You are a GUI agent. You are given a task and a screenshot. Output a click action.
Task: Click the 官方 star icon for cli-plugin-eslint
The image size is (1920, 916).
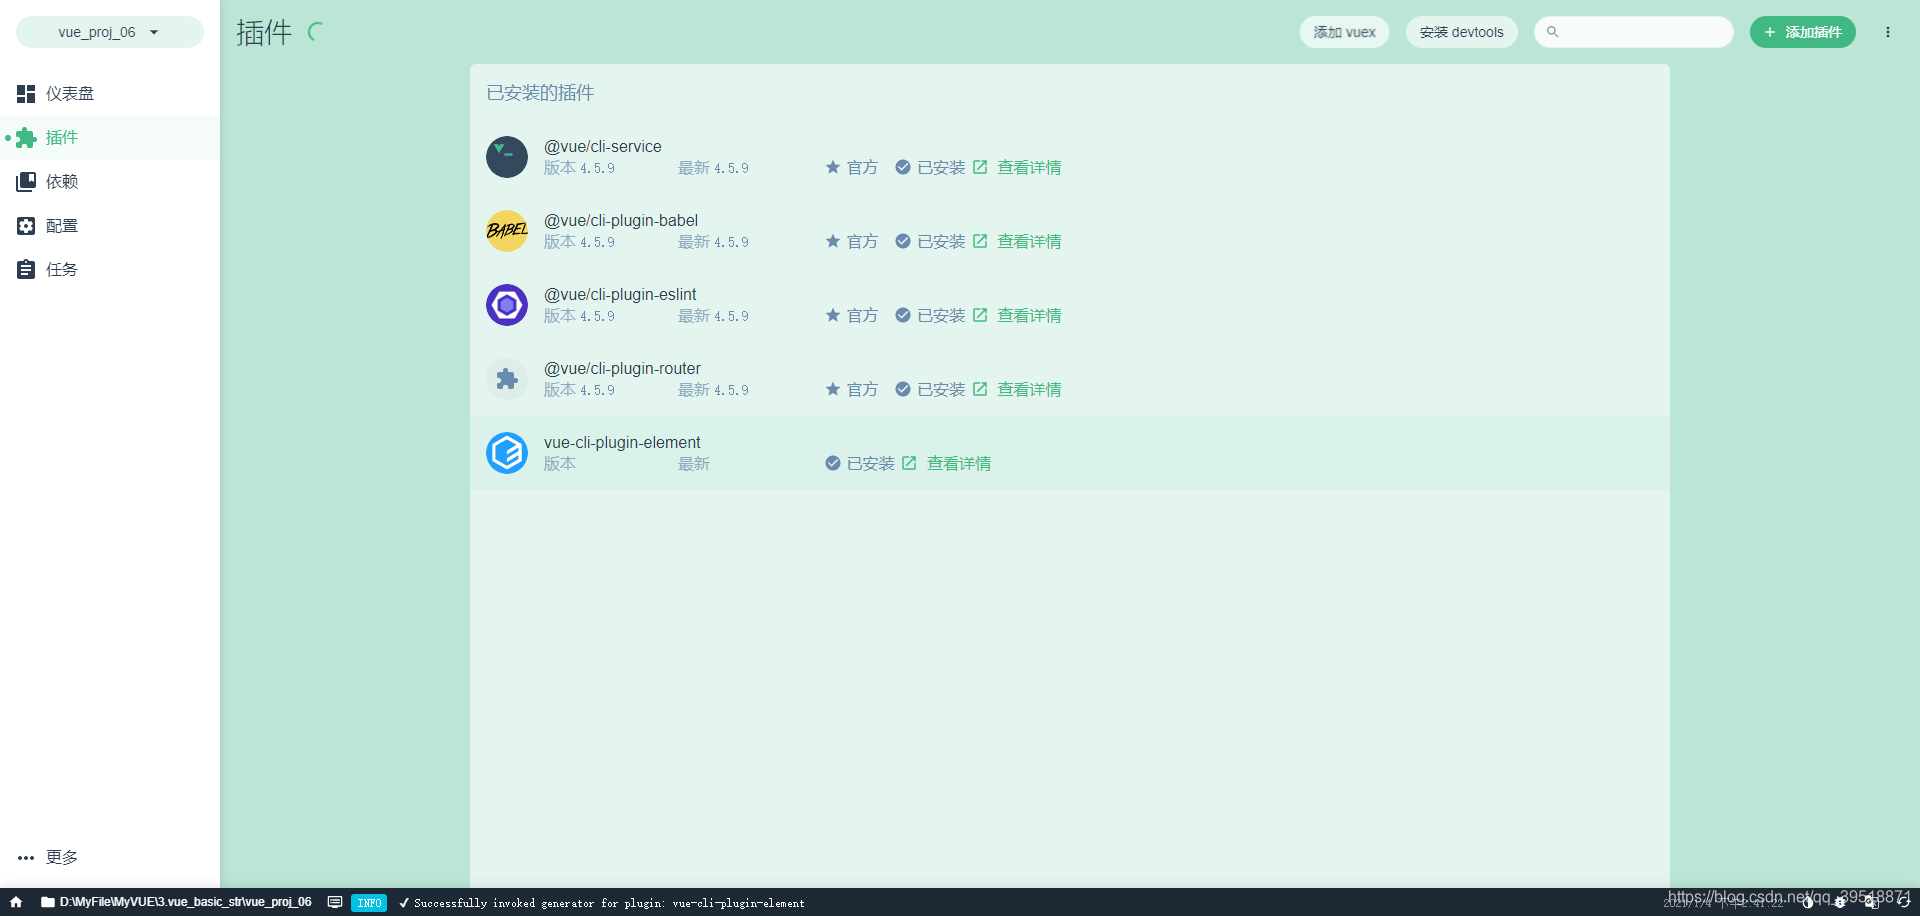pyautogui.click(x=833, y=315)
